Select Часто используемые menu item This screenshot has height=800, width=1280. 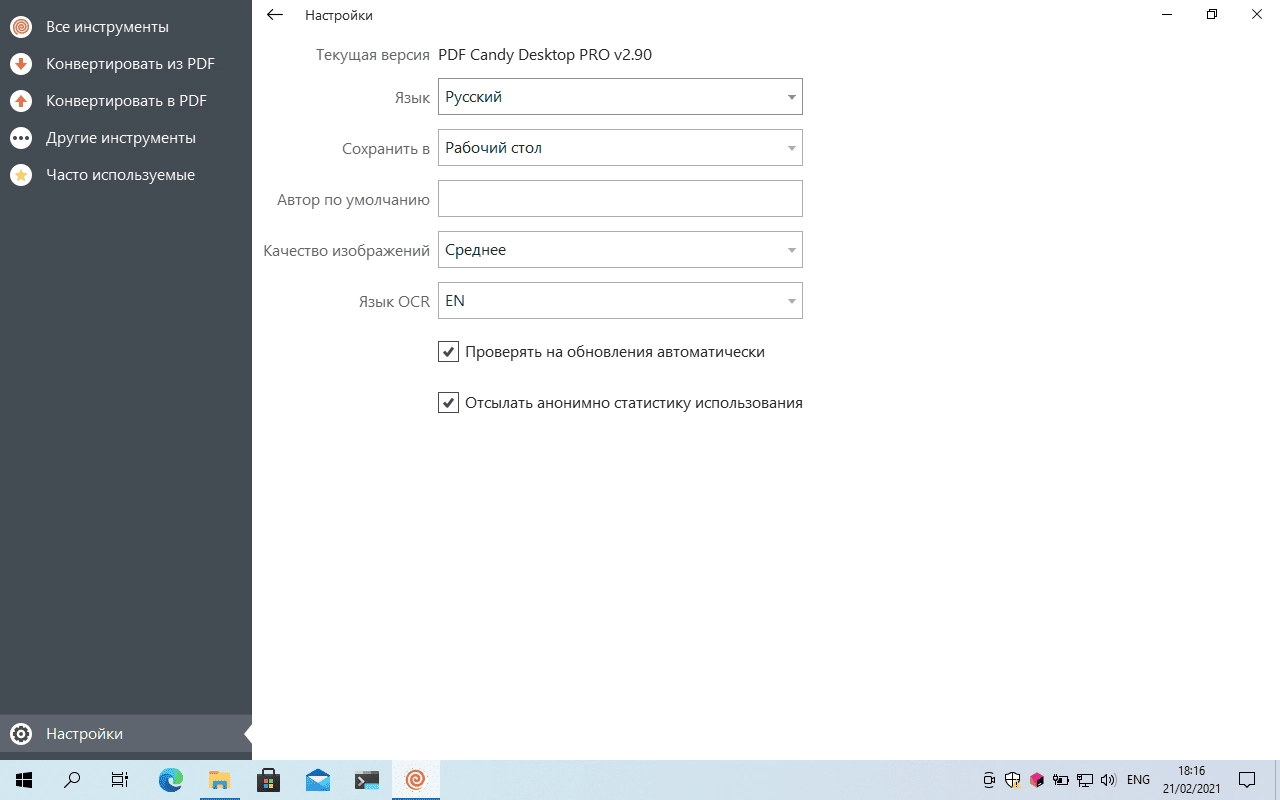click(126, 175)
